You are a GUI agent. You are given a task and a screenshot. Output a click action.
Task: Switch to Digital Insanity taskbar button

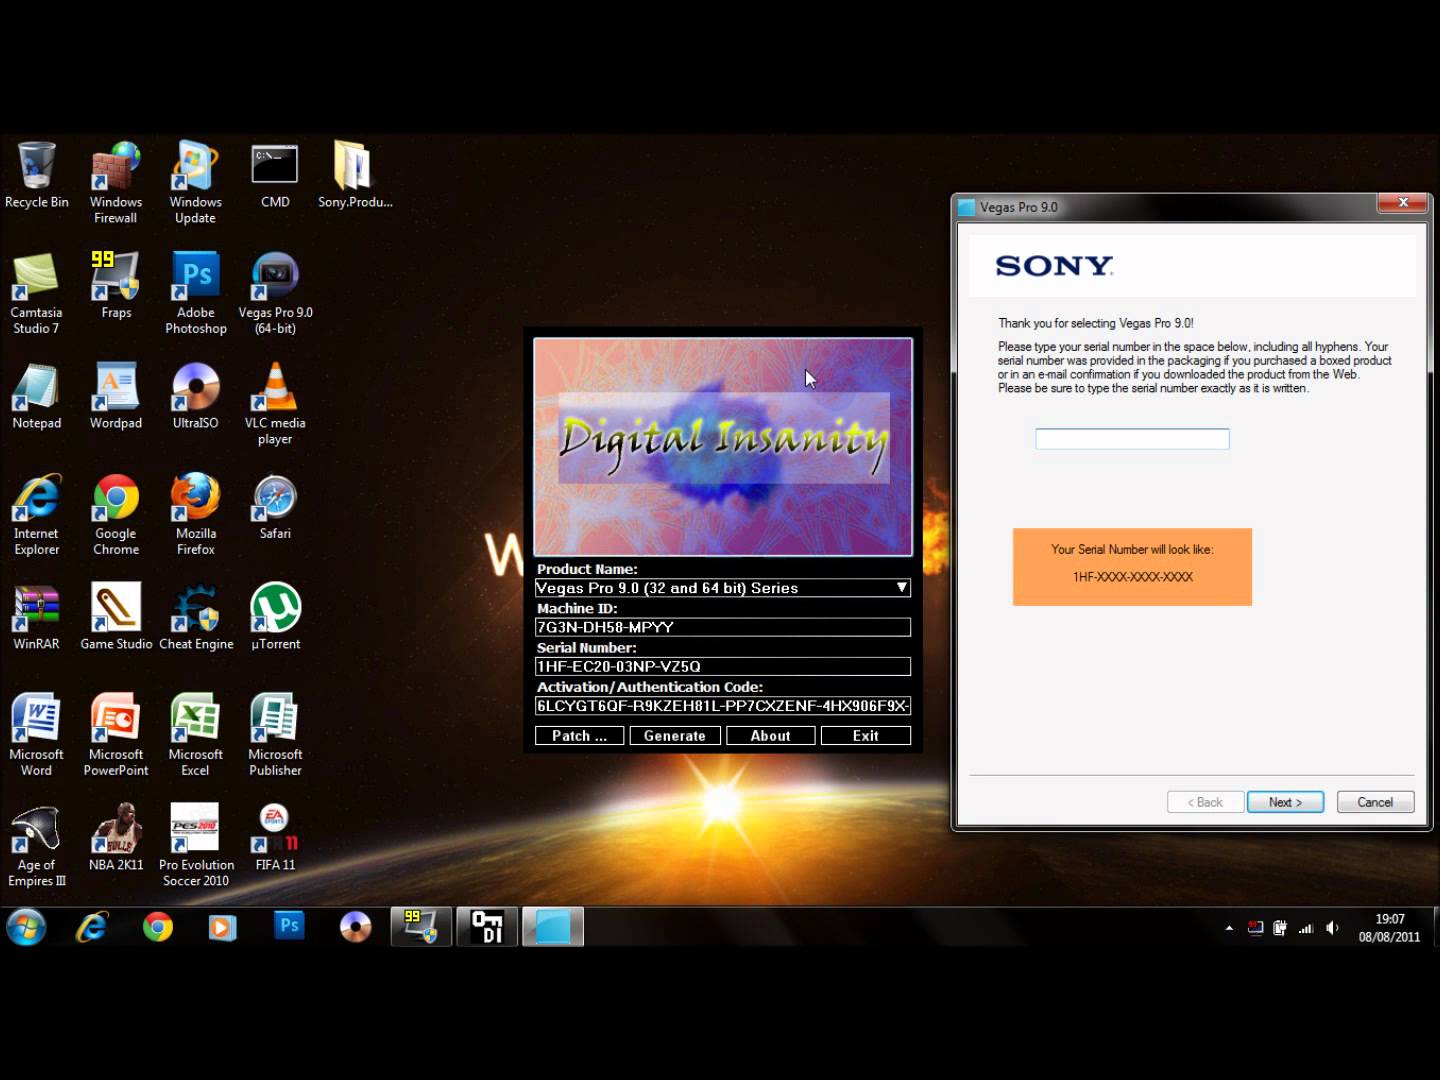(487, 928)
